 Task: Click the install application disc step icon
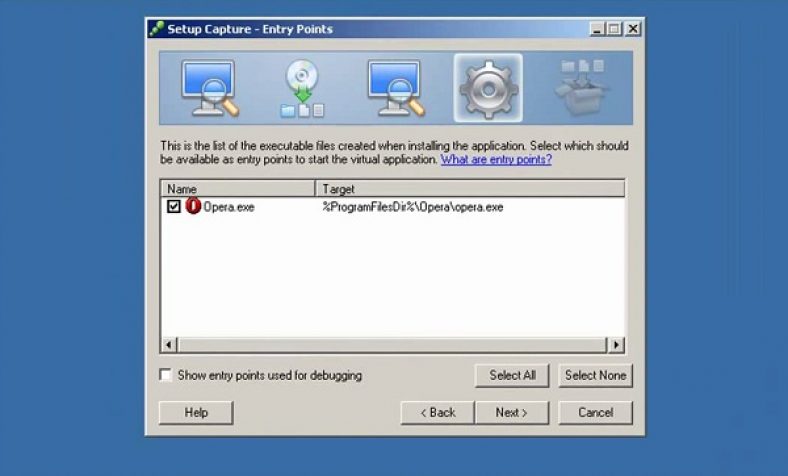pyautogui.click(x=302, y=88)
